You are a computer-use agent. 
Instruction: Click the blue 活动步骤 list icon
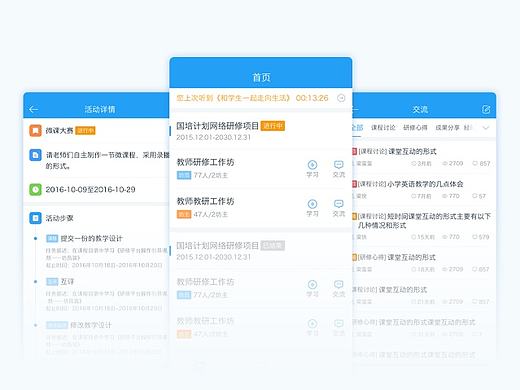[x=35, y=218]
